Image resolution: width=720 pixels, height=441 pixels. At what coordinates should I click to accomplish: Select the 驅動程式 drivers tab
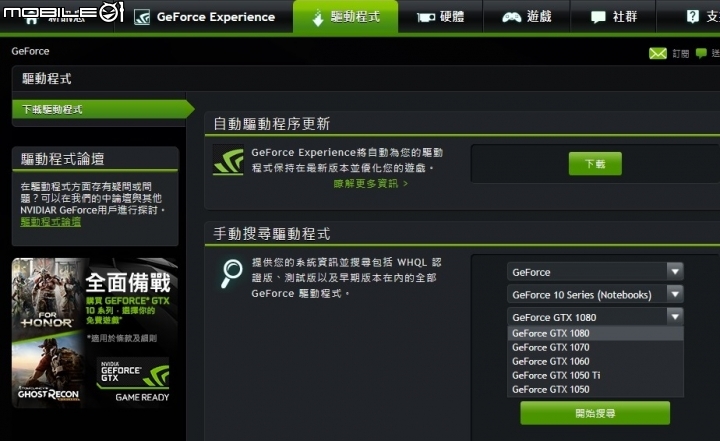[x=346, y=17]
